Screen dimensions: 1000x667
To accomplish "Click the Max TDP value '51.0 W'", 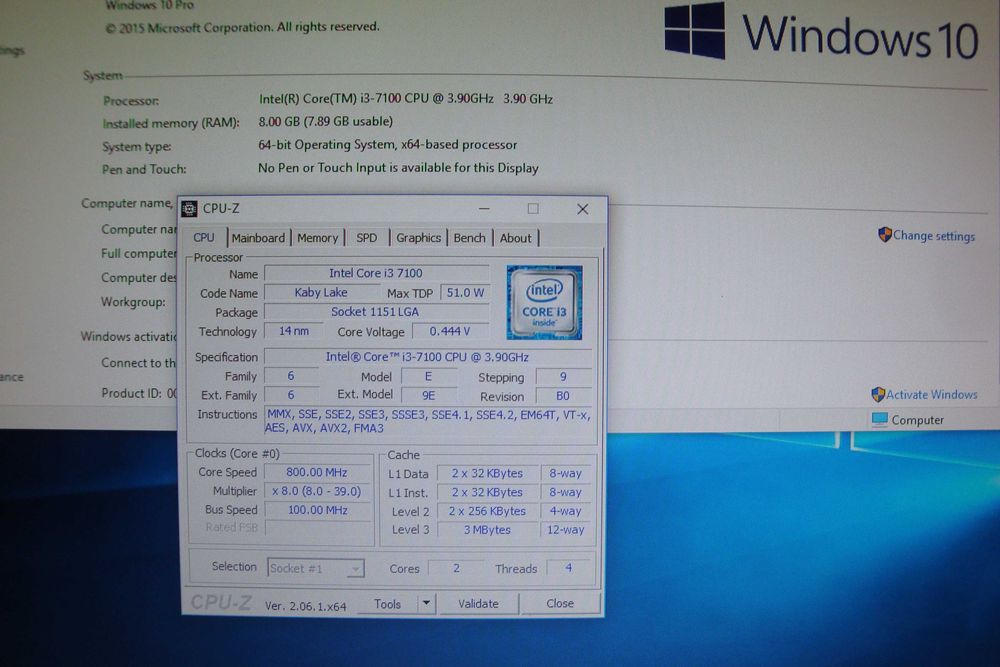I will pyautogui.click(x=465, y=293).
